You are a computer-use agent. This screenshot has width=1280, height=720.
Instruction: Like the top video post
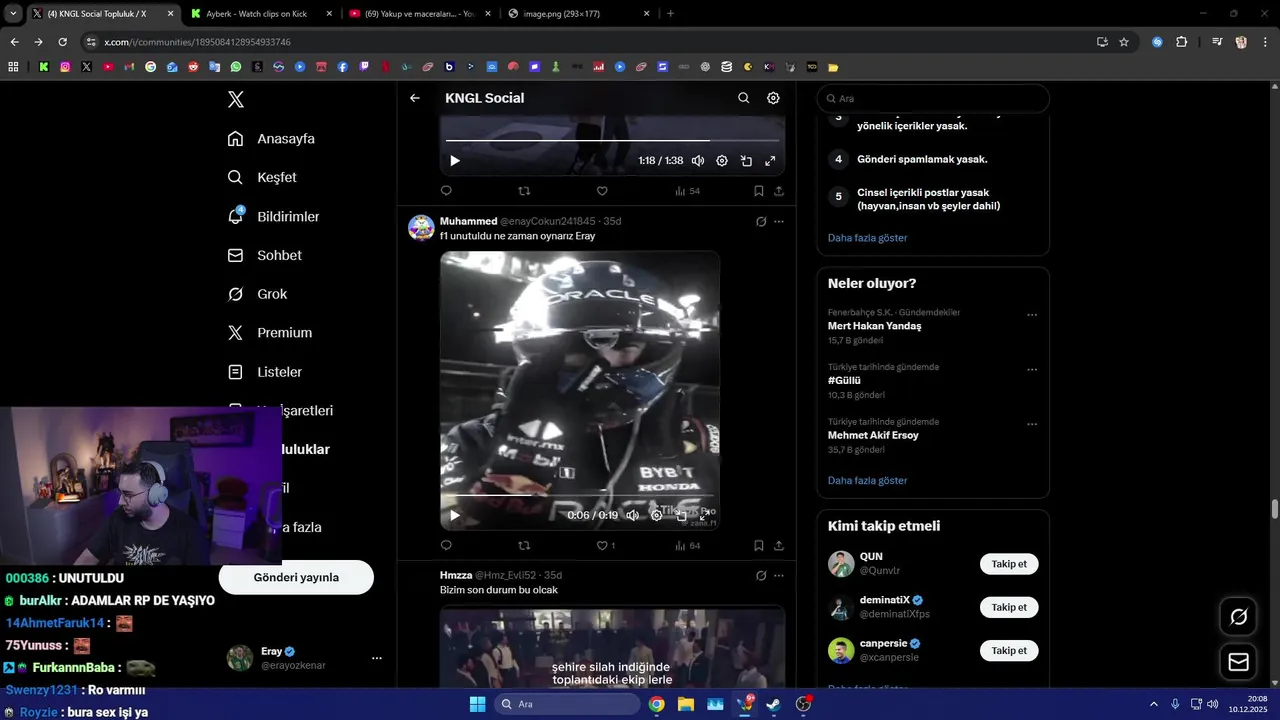(602, 191)
